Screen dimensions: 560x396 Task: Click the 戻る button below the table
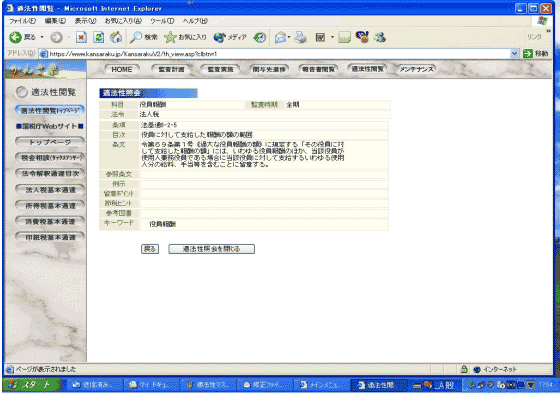150,249
